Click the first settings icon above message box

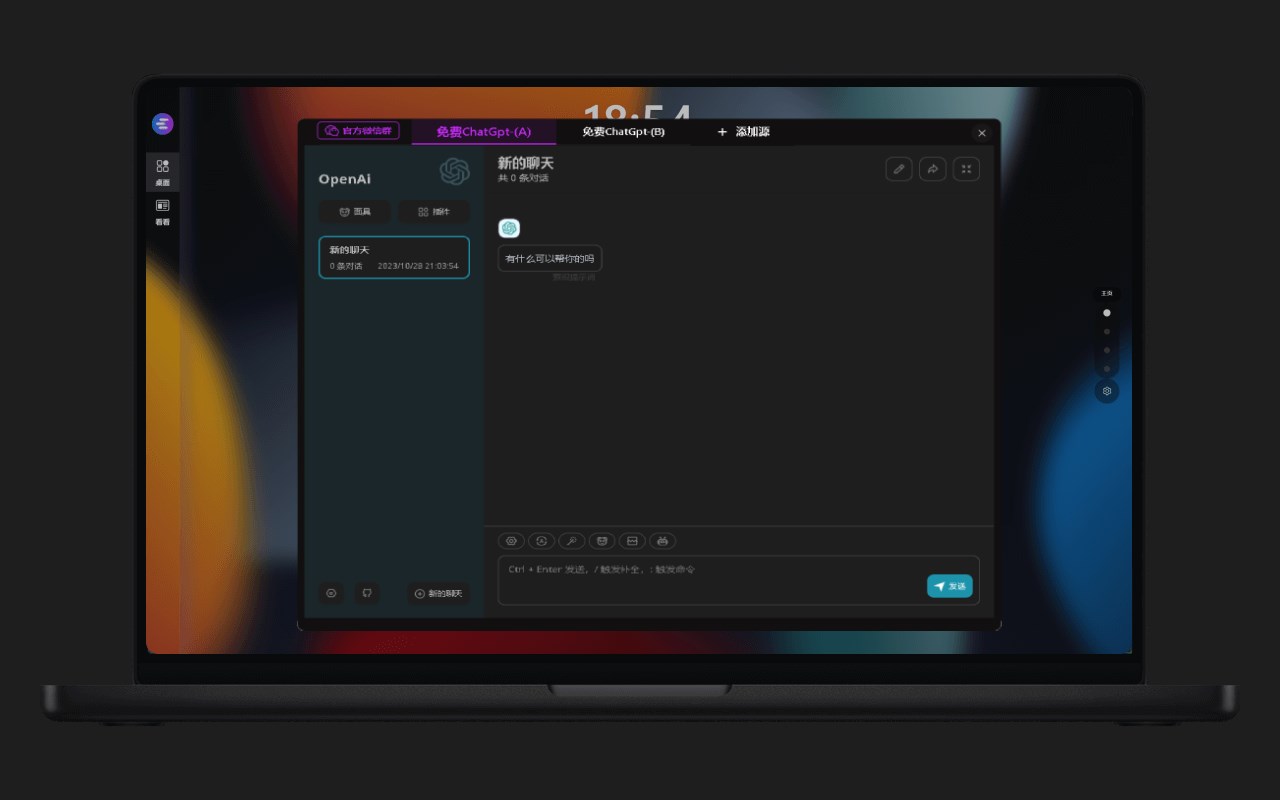point(511,541)
